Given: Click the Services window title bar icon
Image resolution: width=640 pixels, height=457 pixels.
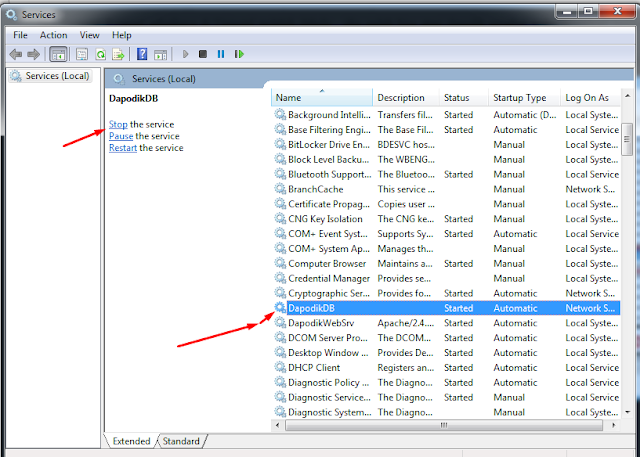Looking at the screenshot, I should pos(11,15).
